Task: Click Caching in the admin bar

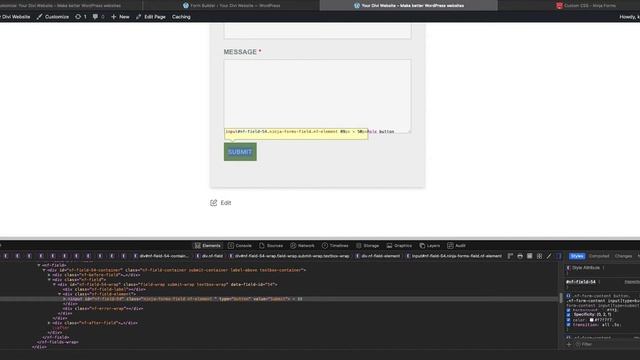Action: [181, 17]
